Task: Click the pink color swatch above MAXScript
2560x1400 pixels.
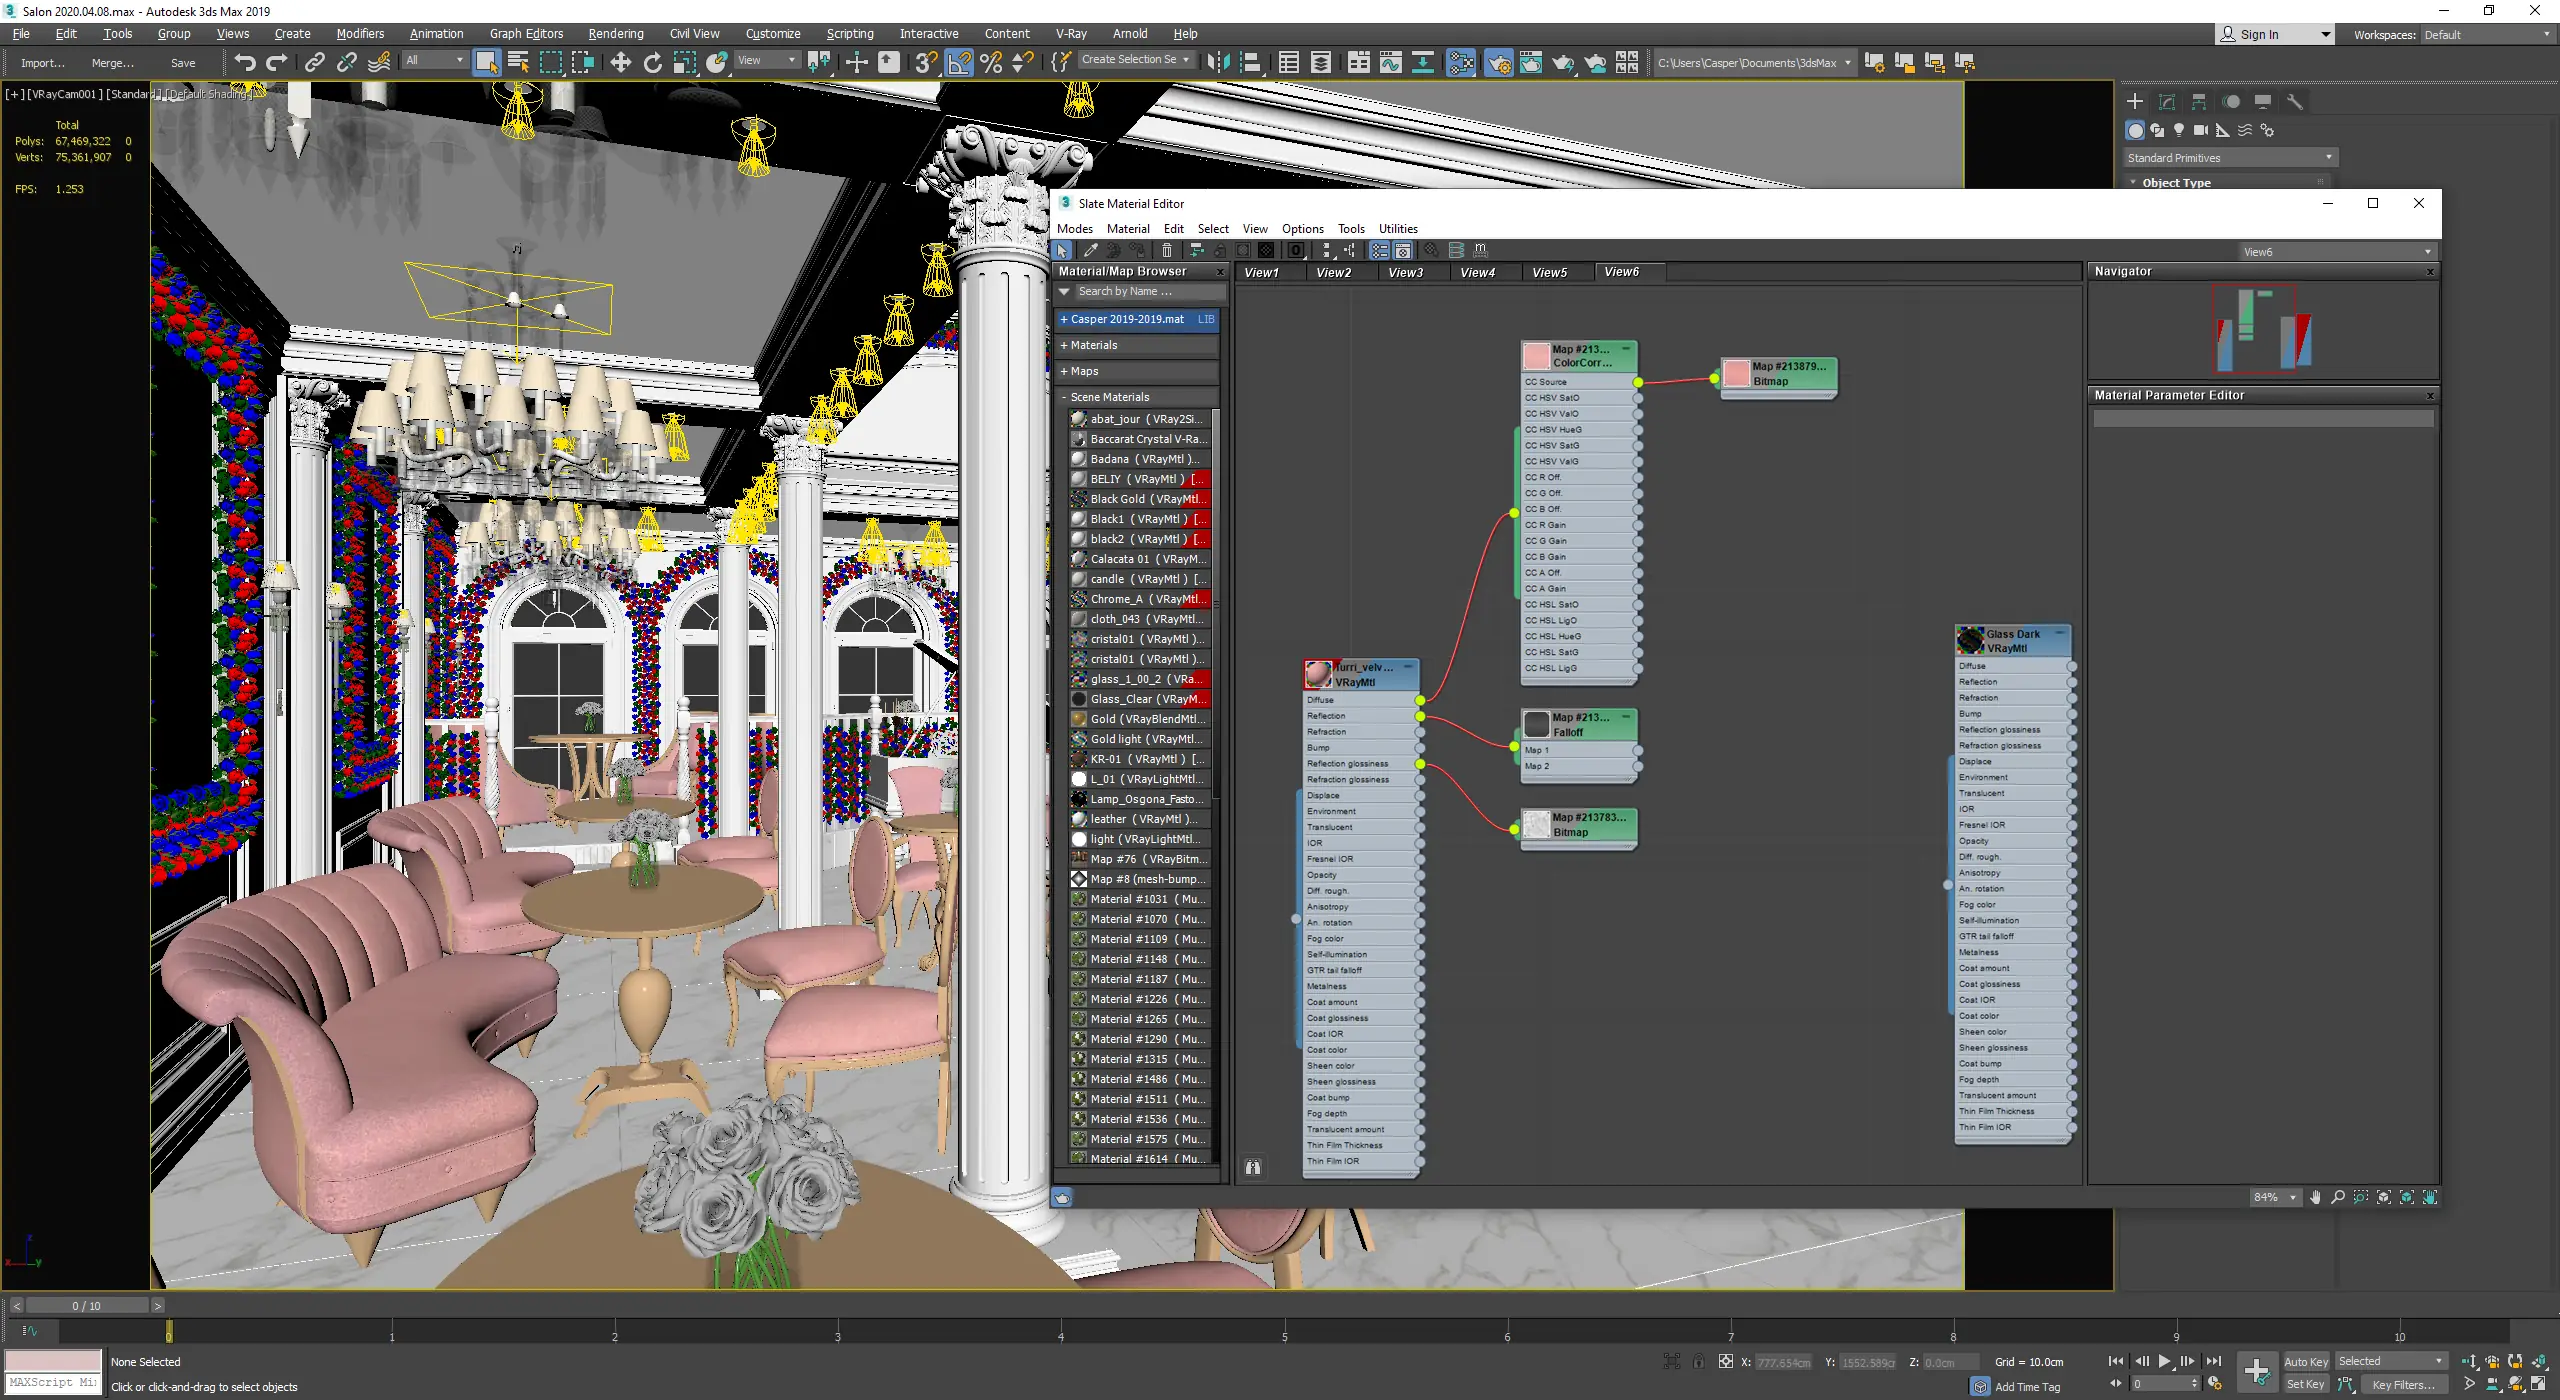Action: (53, 1361)
